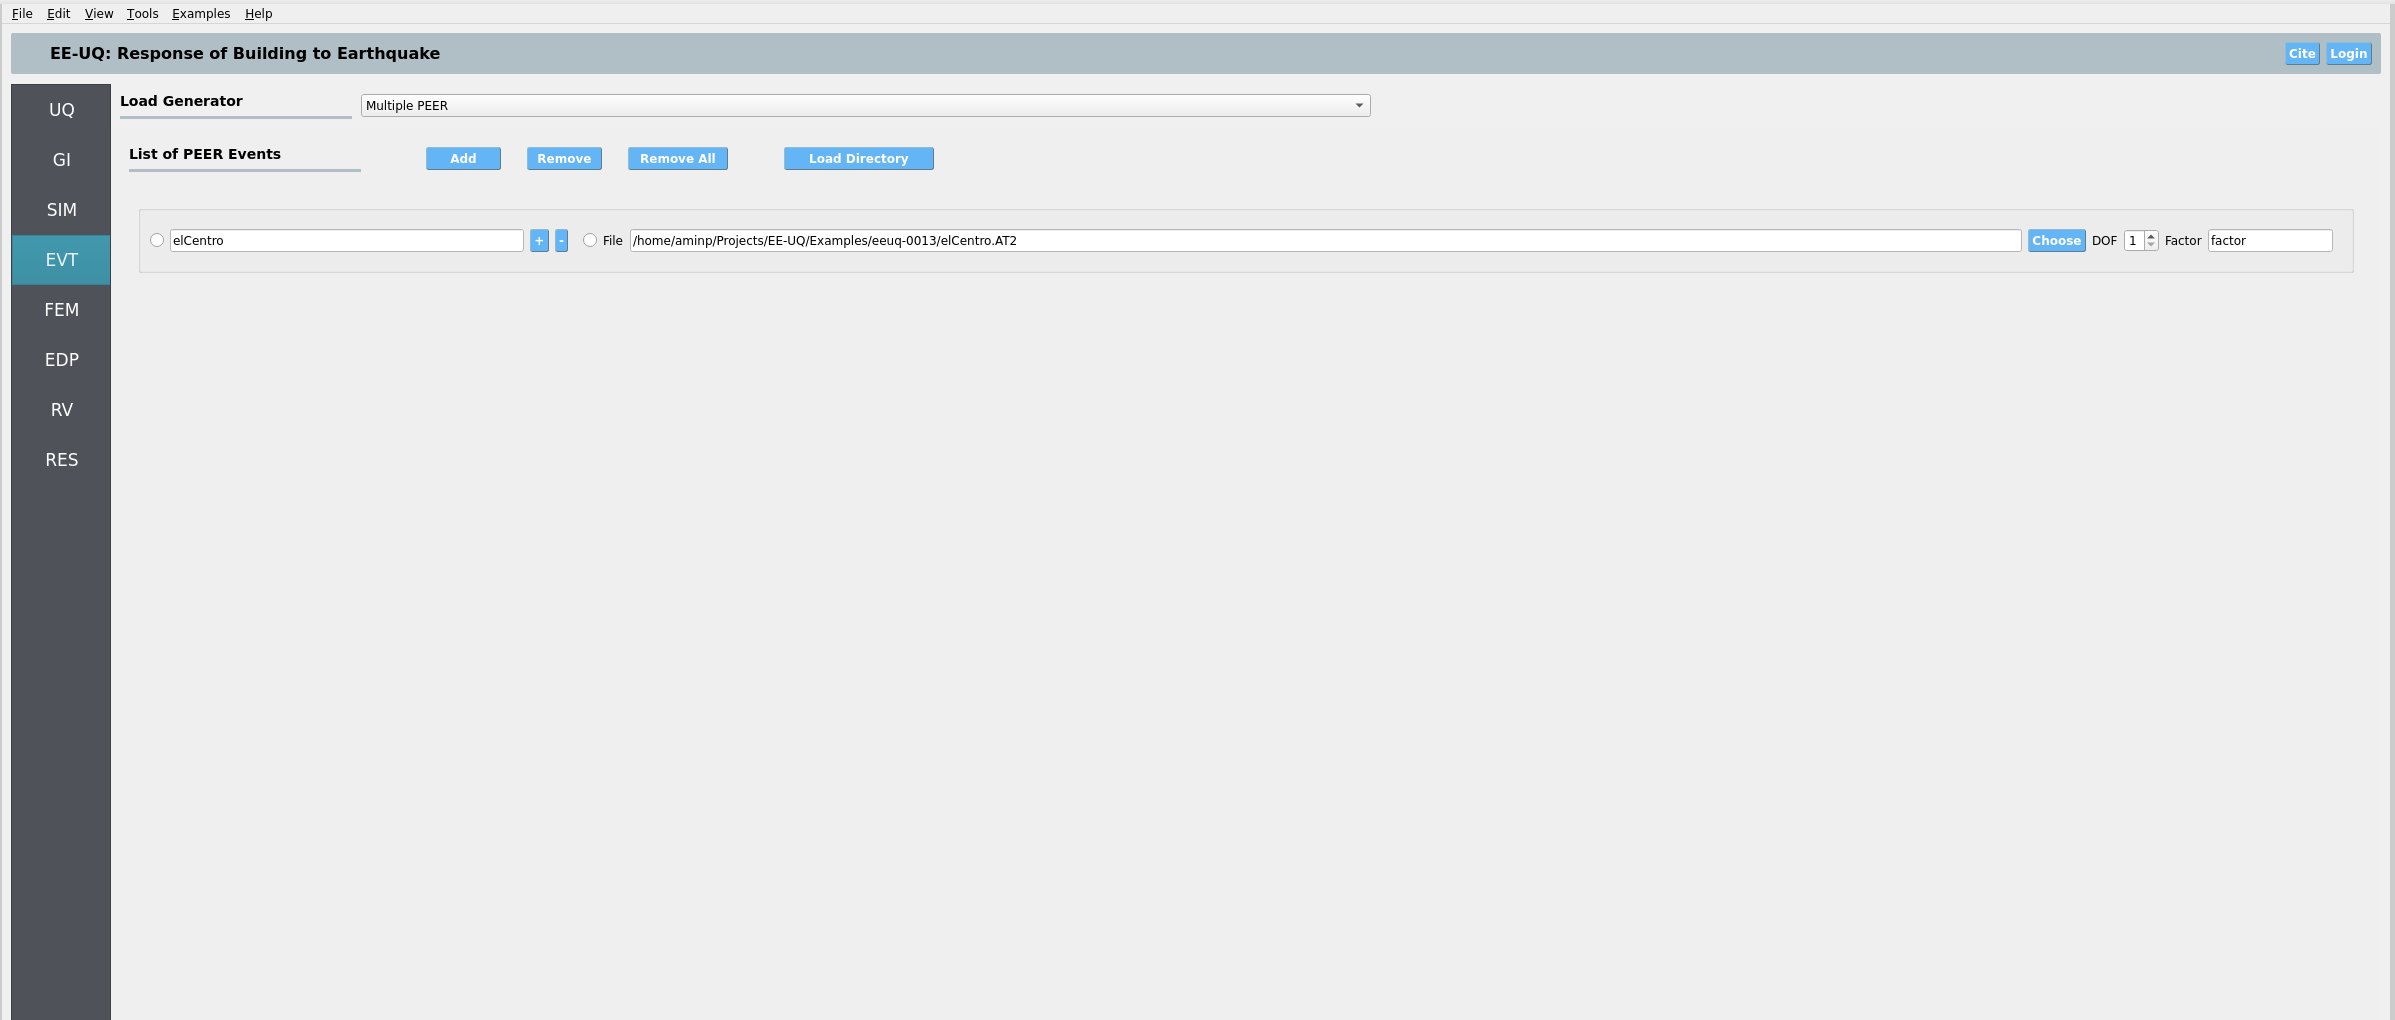Viewport: 2395px width, 1020px height.
Task: Click the Remove All button
Action: point(677,159)
